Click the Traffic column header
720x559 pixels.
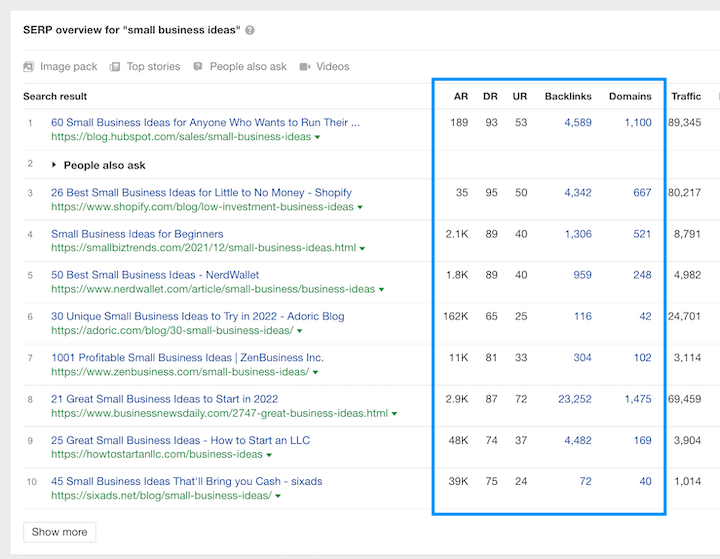pyautogui.click(x=686, y=97)
